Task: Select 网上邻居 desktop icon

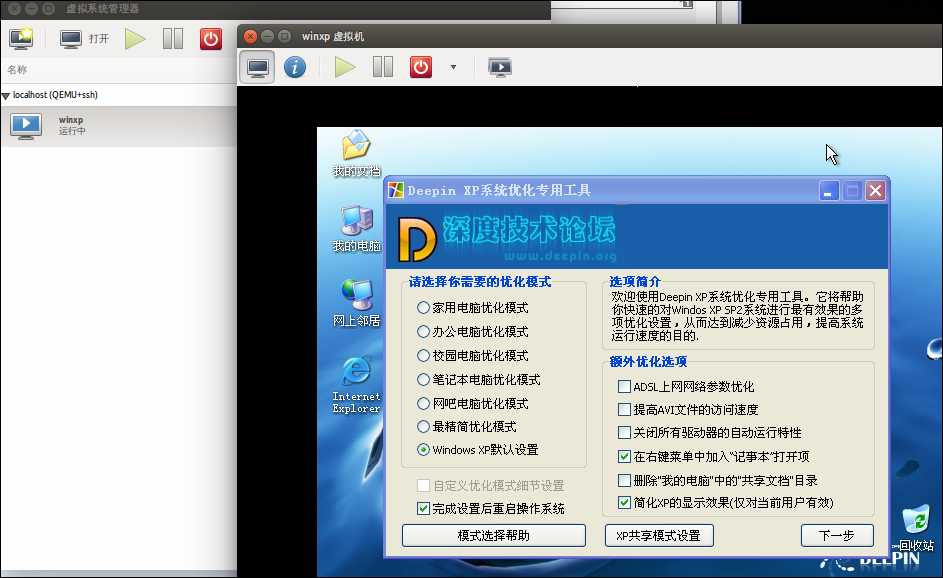Action: [356, 303]
